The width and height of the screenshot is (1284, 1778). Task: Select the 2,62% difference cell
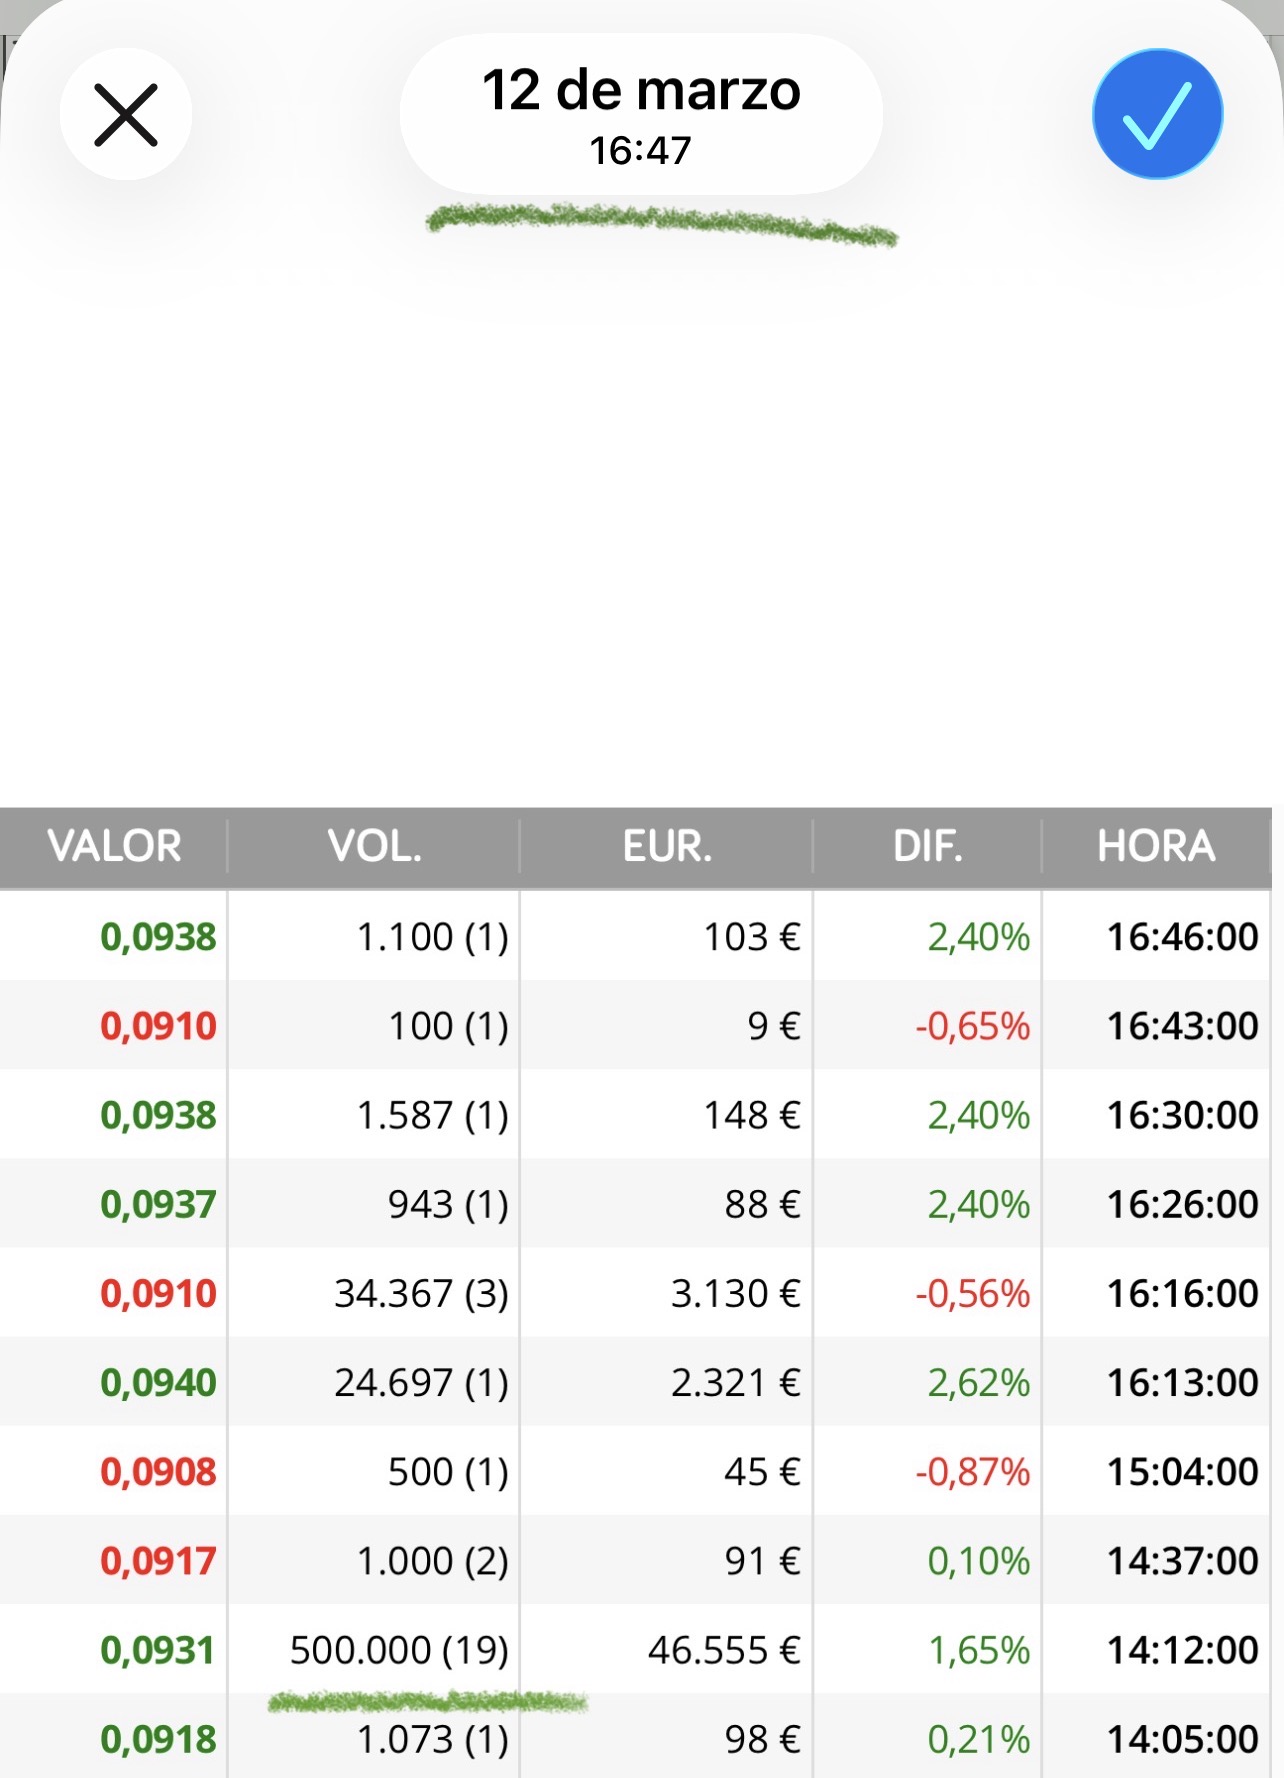pos(978,1382)
